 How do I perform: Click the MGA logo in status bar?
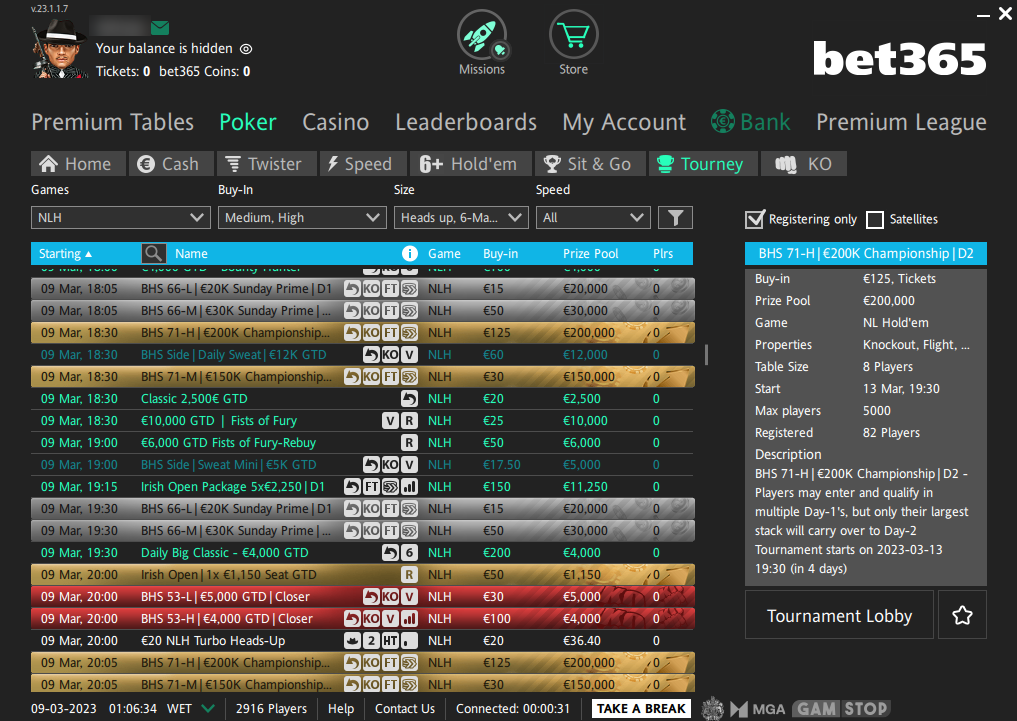pyautogui.click(x=758, y=709)
